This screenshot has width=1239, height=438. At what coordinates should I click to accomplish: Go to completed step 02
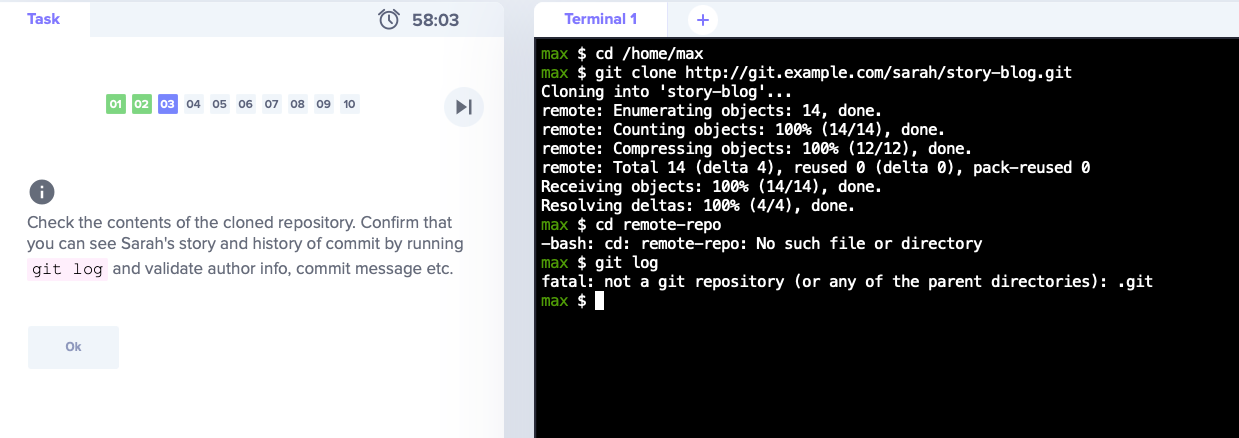142,104
